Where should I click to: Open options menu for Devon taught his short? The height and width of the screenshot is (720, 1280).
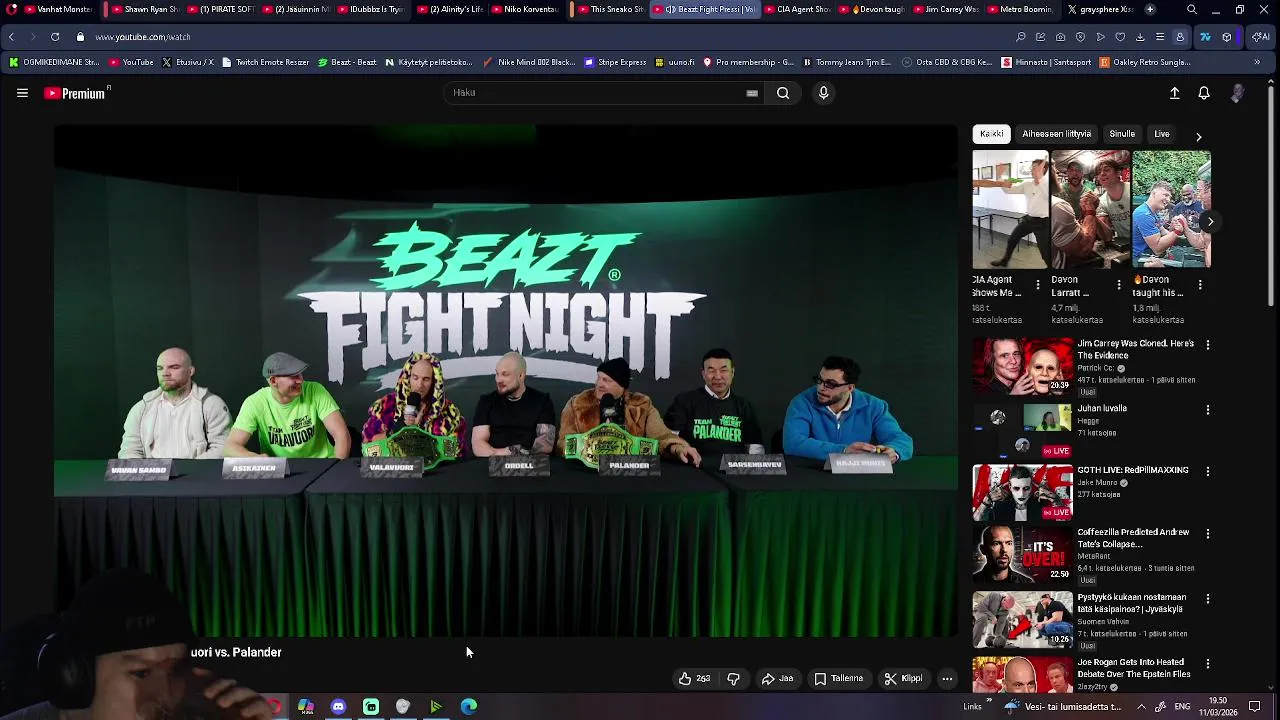point(1200,285)
